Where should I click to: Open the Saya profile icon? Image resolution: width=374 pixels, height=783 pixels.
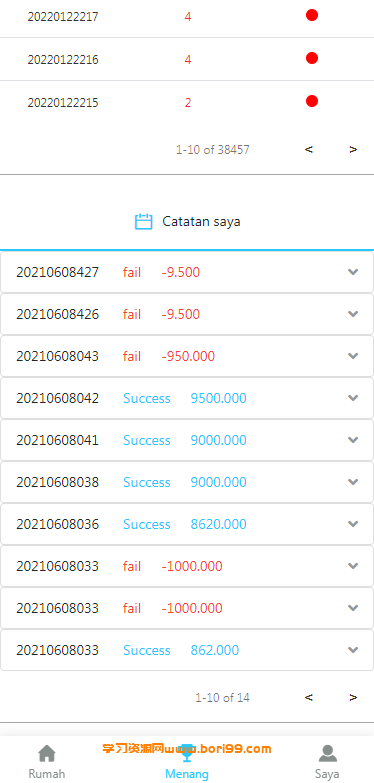tap(327, 754)
